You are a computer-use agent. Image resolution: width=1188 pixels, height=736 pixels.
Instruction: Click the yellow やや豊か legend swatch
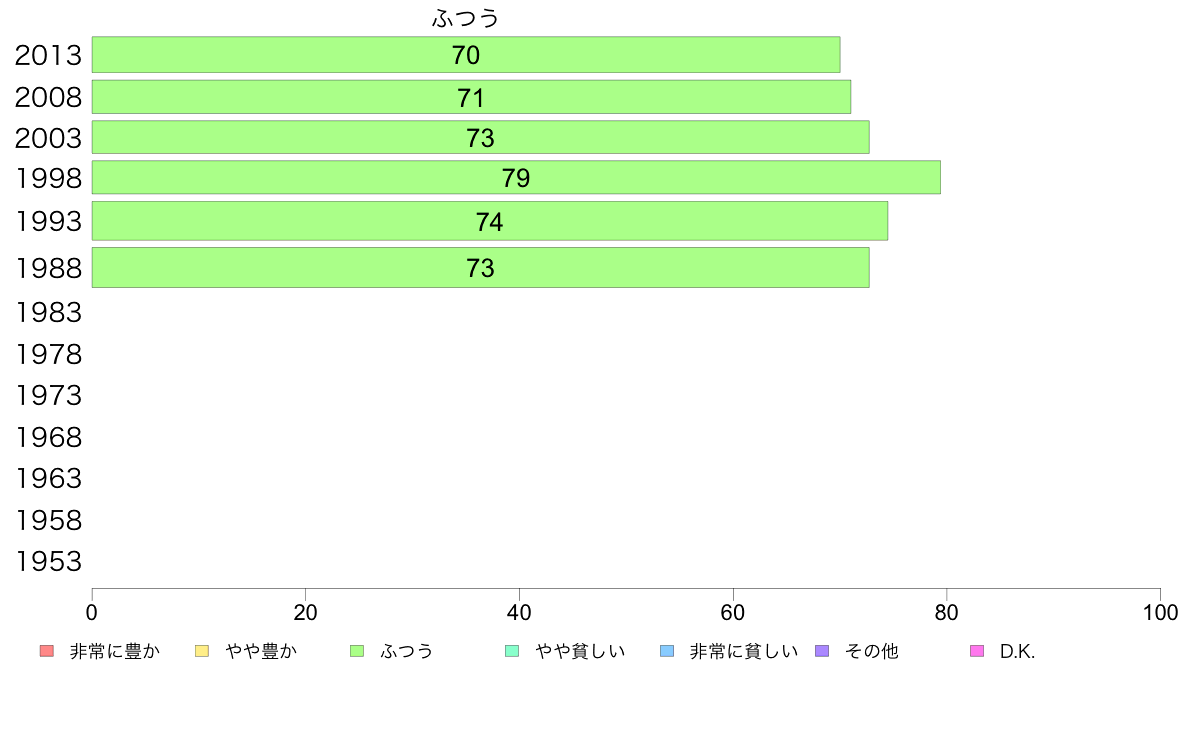coord(202,651)
